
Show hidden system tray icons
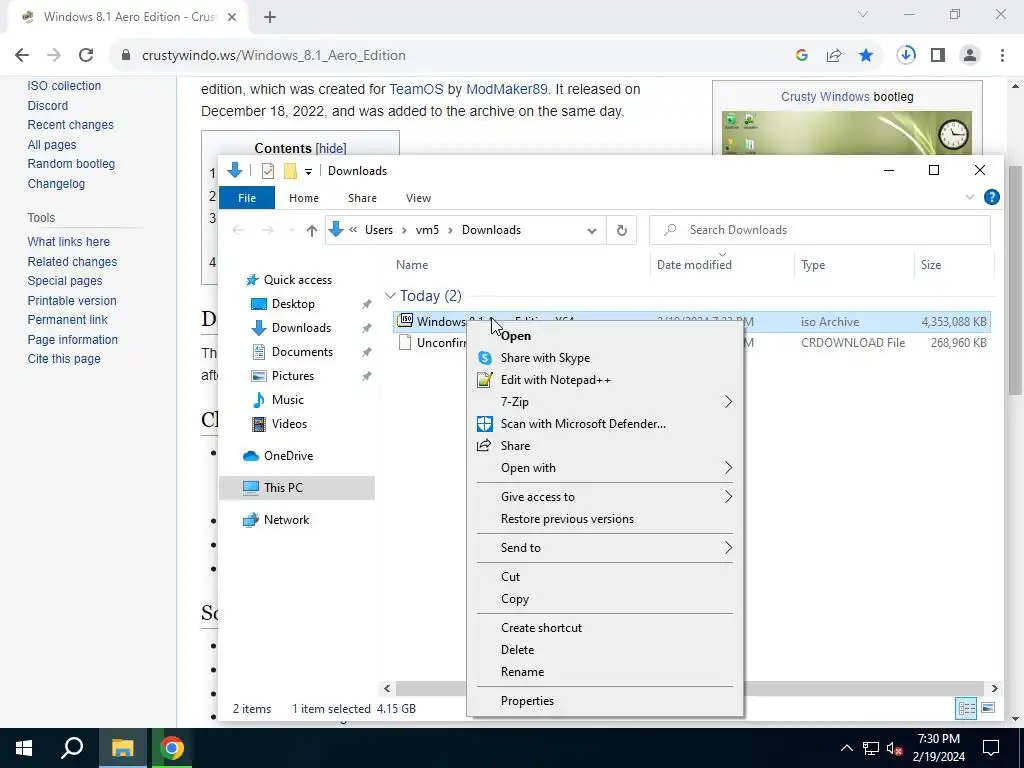click(846, 748)
